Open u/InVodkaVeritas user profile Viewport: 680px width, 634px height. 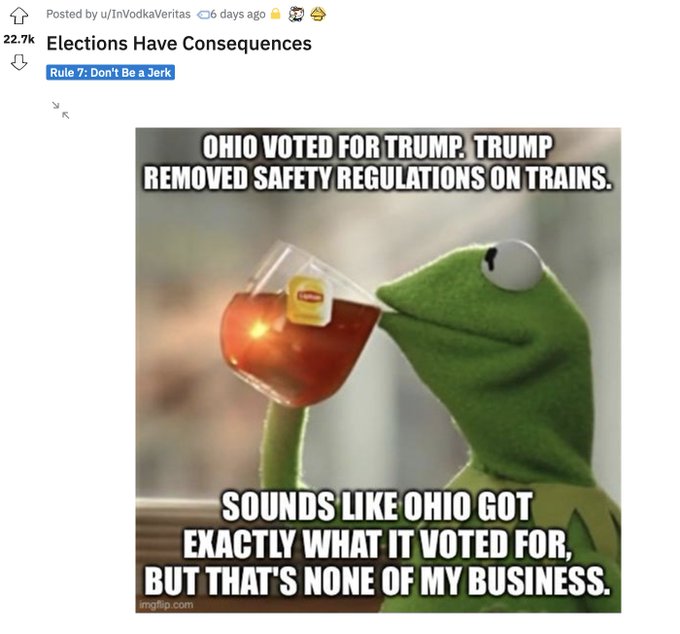pos(145,14)
